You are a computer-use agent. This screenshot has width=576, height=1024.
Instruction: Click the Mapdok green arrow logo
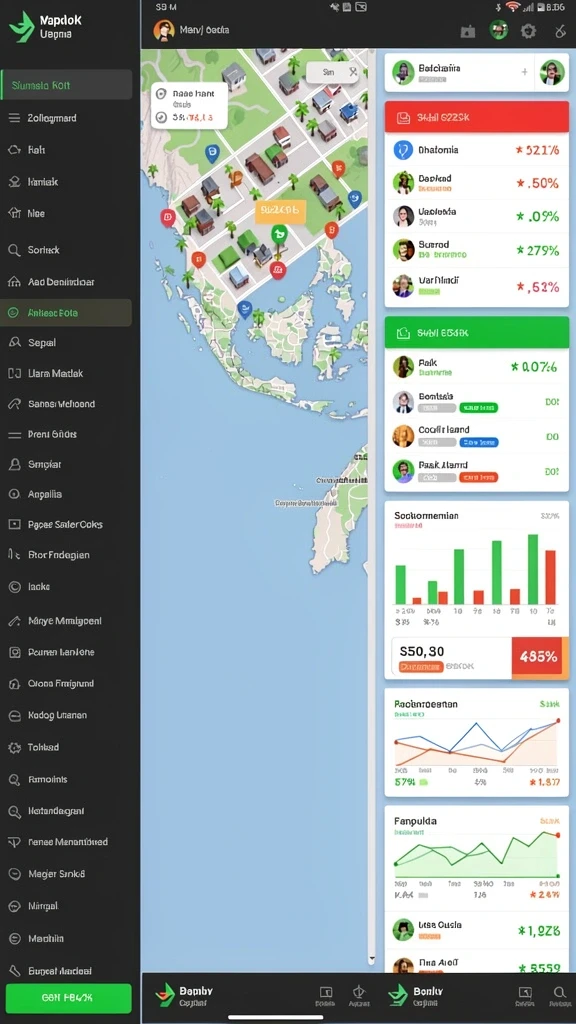[22, 27]
